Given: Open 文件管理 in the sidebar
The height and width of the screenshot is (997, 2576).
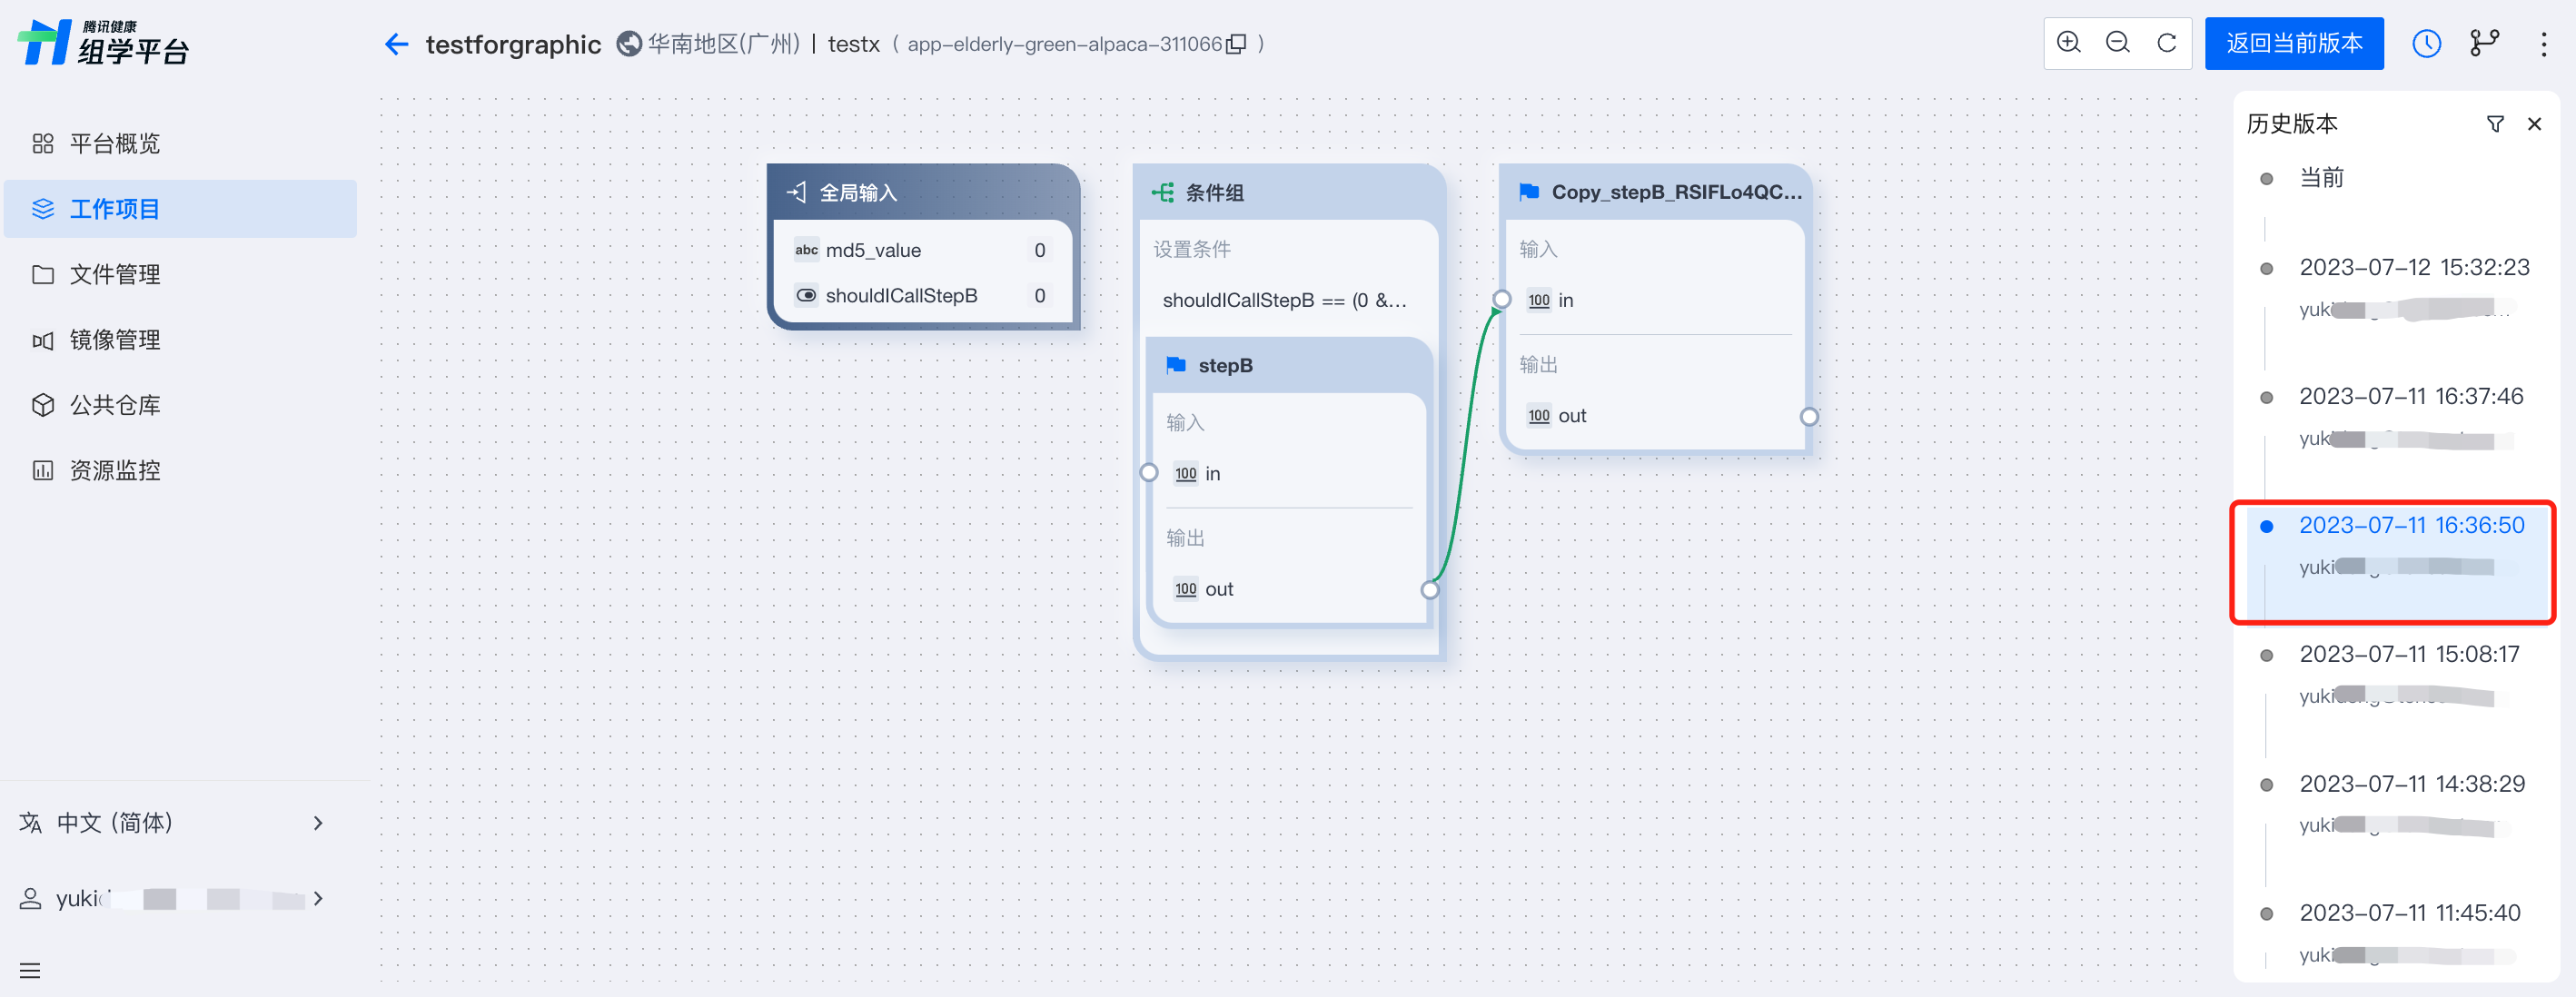Looking at the screenshot, I should 115,274.
